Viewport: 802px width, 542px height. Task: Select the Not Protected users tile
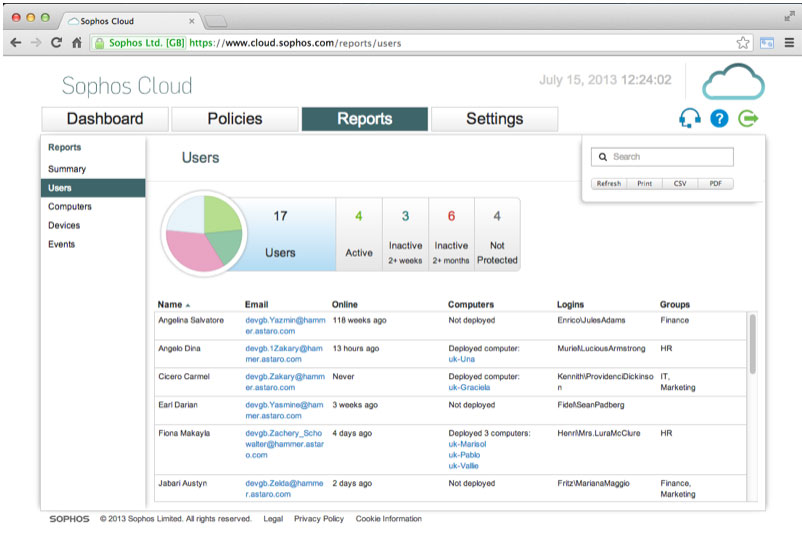[x=497, y=234]
